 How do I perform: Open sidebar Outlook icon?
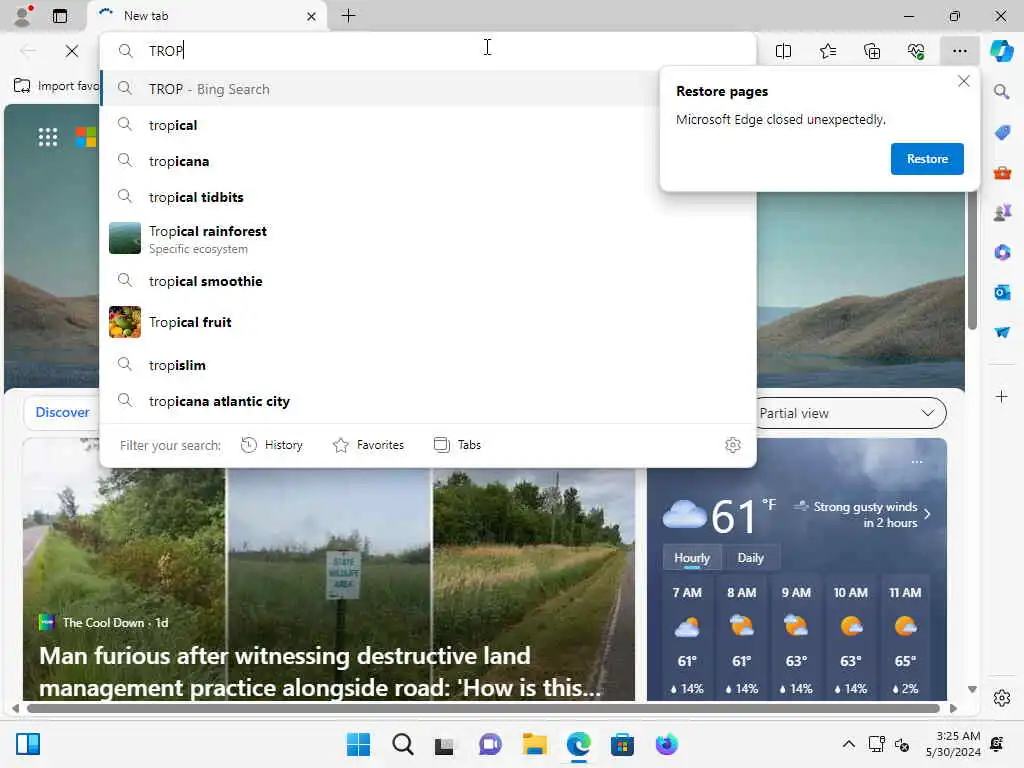[1002, 293]
